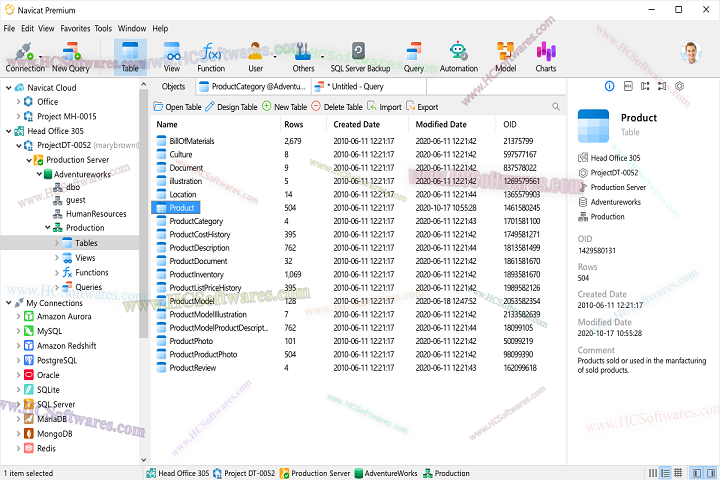Expand the Project MH-0015 node
This screenshot has height=480, width=720.
(18, 116)
